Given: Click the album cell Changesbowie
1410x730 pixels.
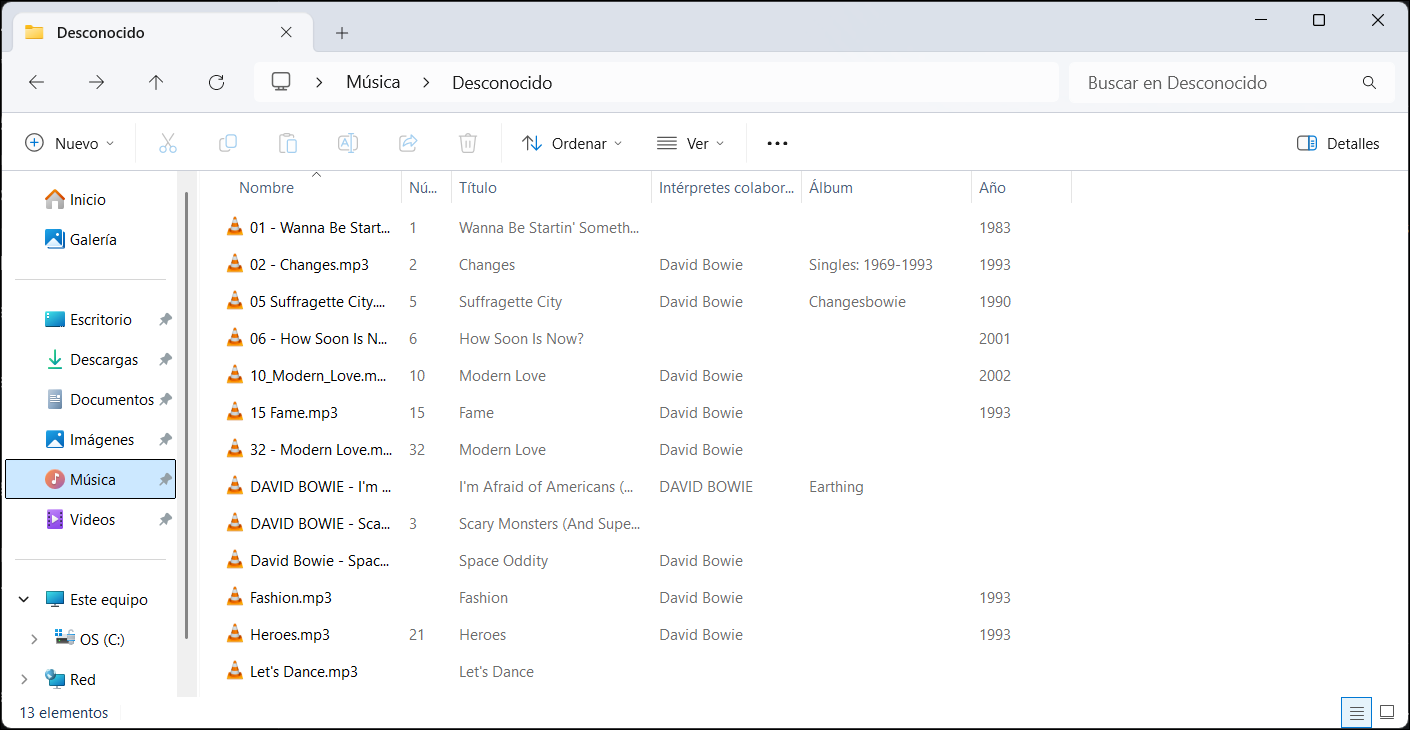Looking at the screenshot, I should 857,302.
